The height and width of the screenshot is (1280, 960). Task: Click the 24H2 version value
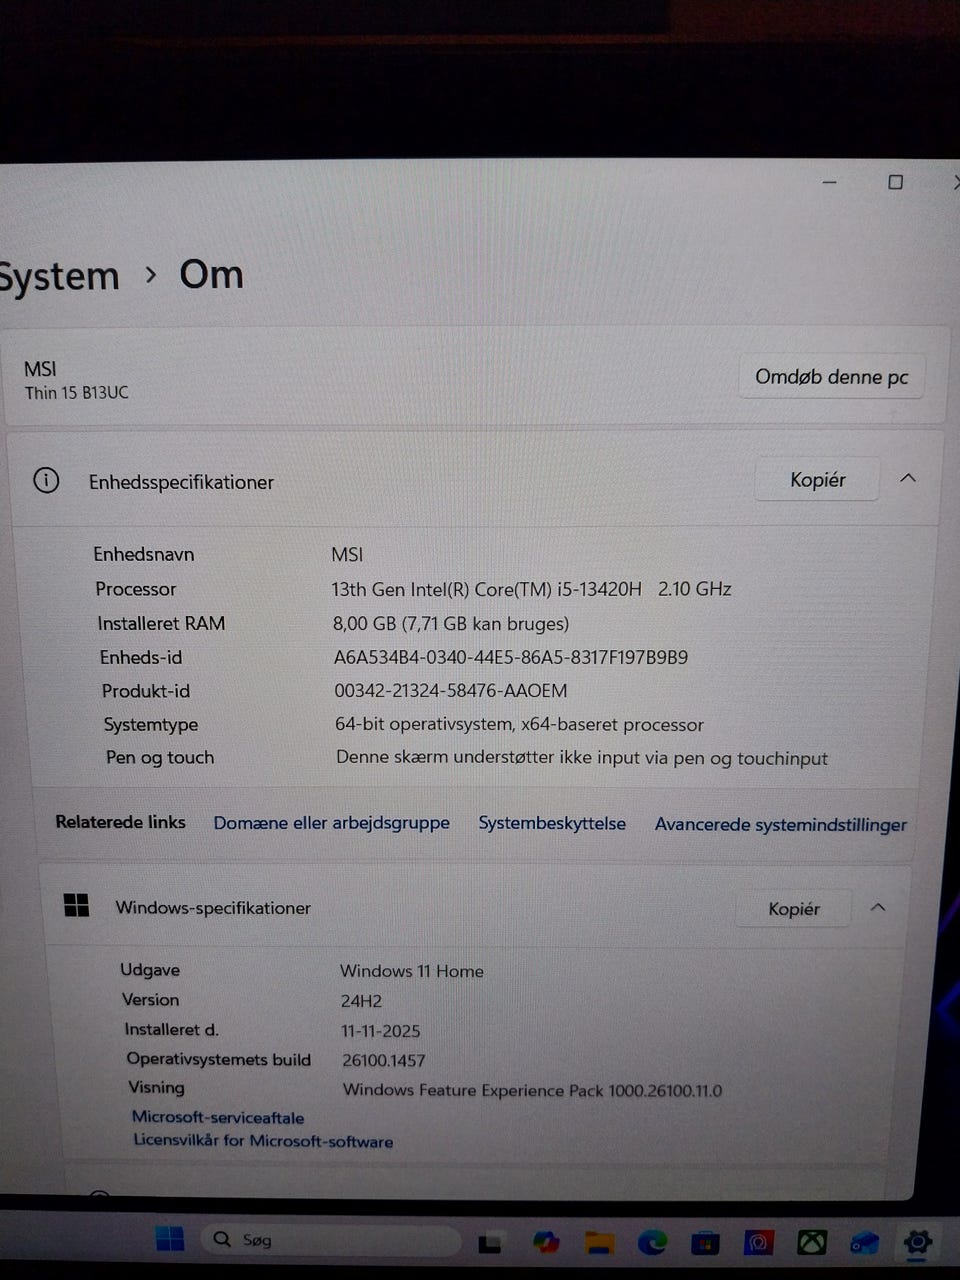click(x=361, y=1001)
